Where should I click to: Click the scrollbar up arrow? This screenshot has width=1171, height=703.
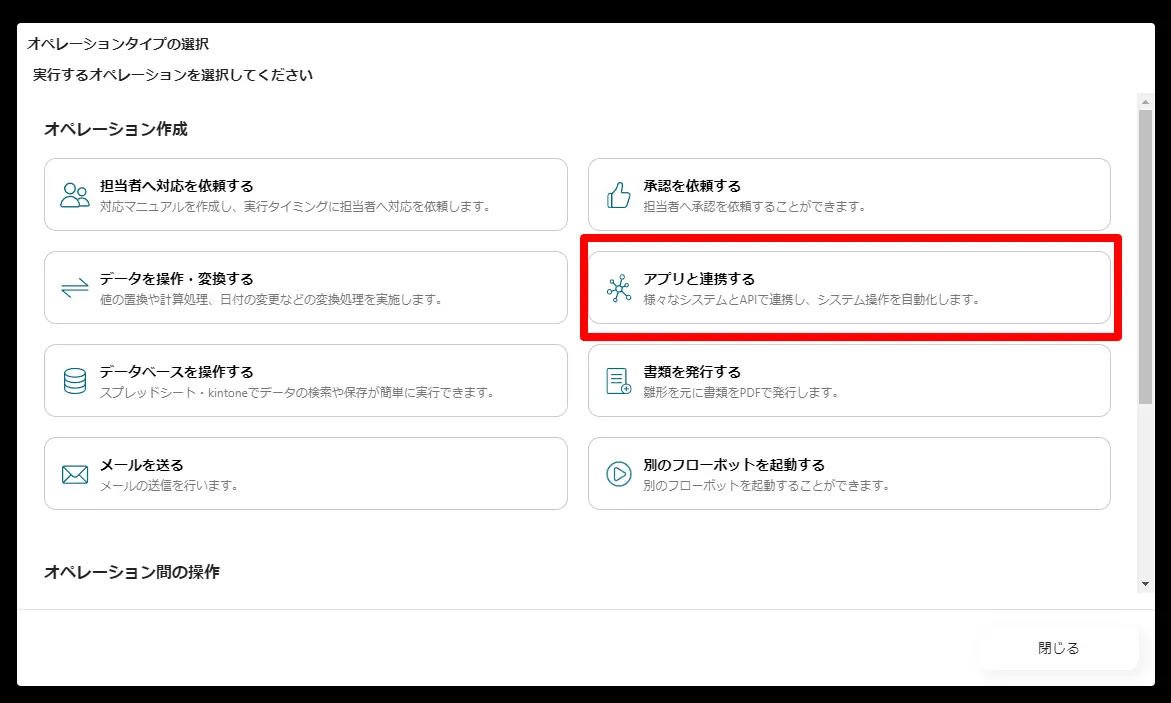click(x=1146, y=102)
